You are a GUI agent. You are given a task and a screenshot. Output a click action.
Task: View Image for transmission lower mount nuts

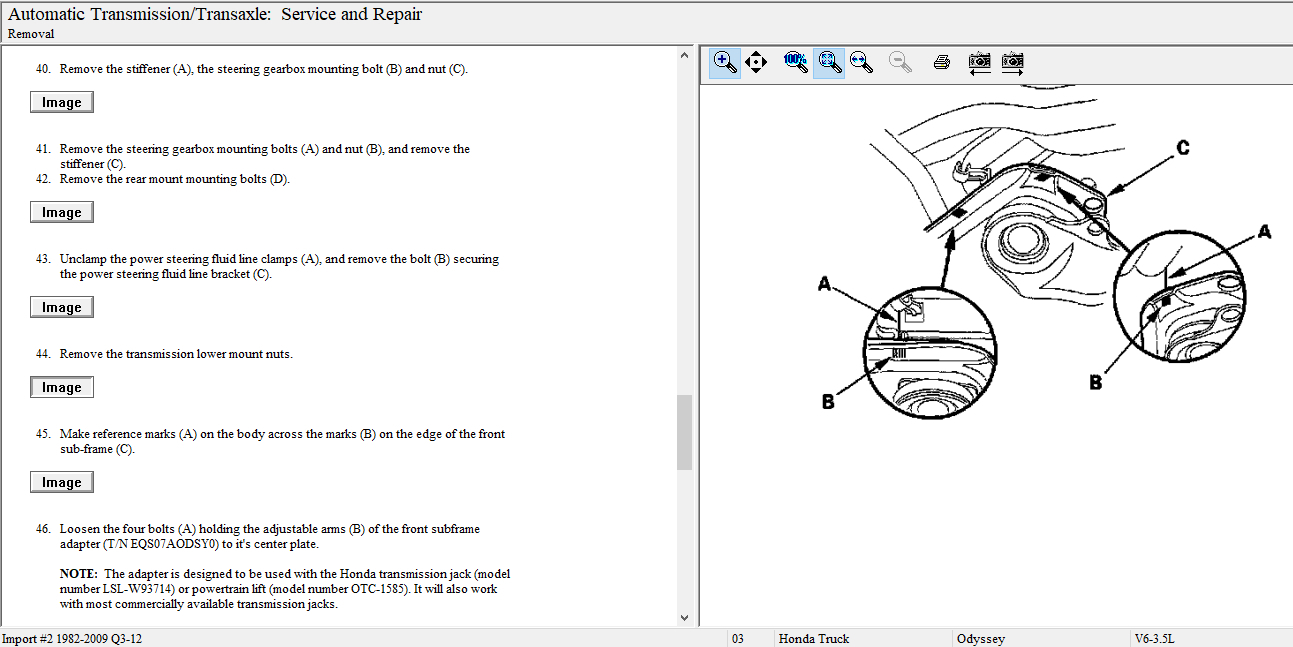tap(62, 387)
